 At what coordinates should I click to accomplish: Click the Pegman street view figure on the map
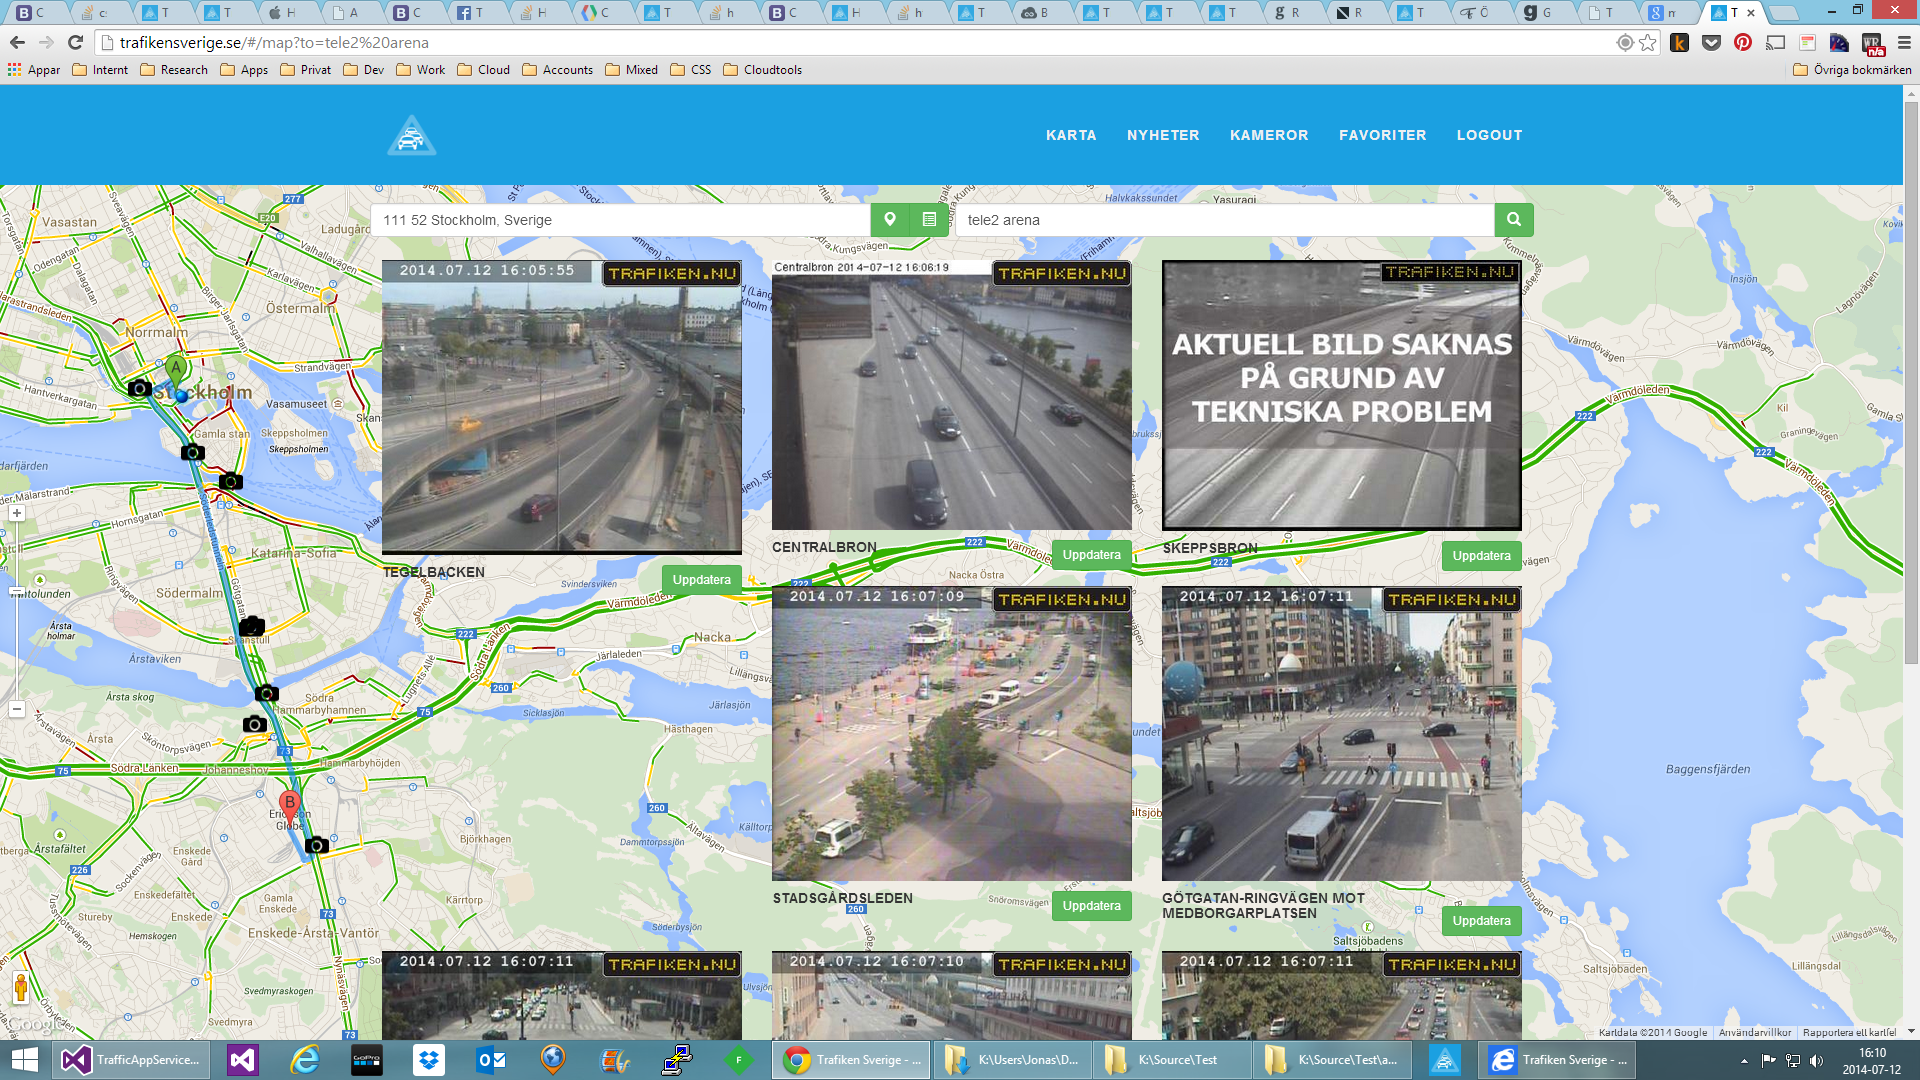click(20, 987)
